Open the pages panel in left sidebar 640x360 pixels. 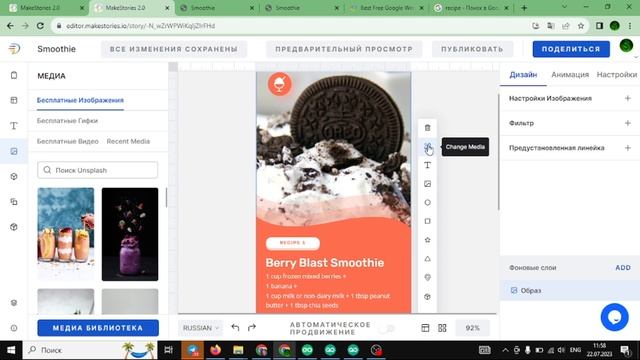[14, 76]
